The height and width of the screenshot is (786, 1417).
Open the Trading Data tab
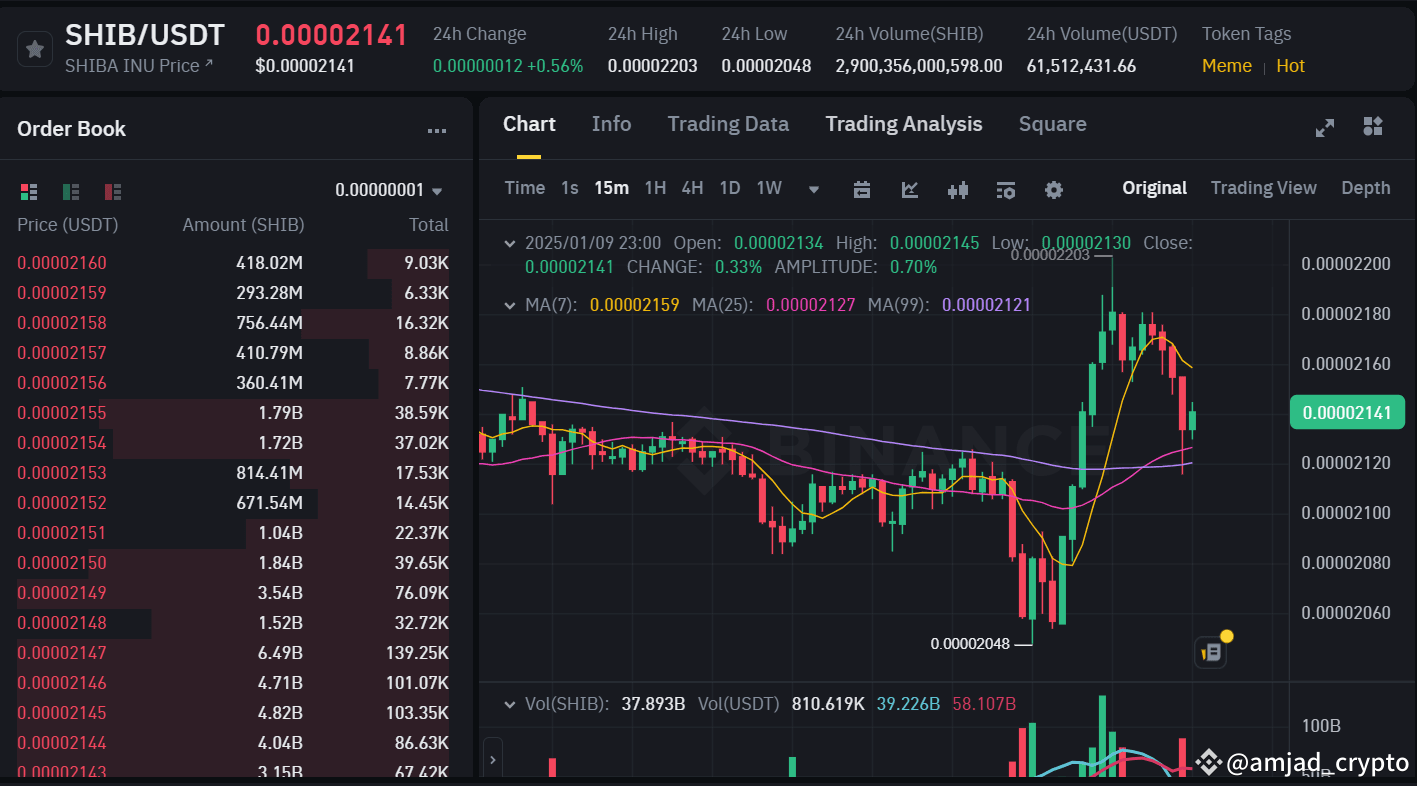point(728,124)
